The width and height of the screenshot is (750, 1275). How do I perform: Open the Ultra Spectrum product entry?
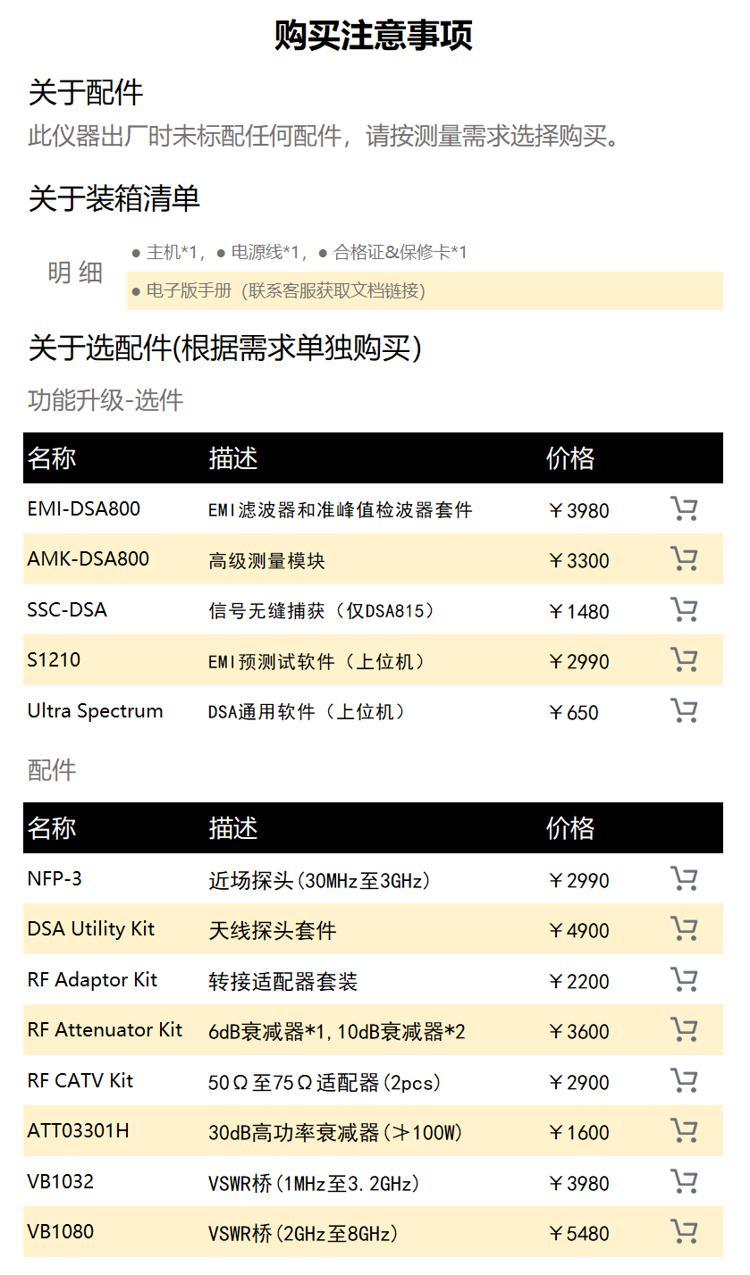tap(95, 711)
